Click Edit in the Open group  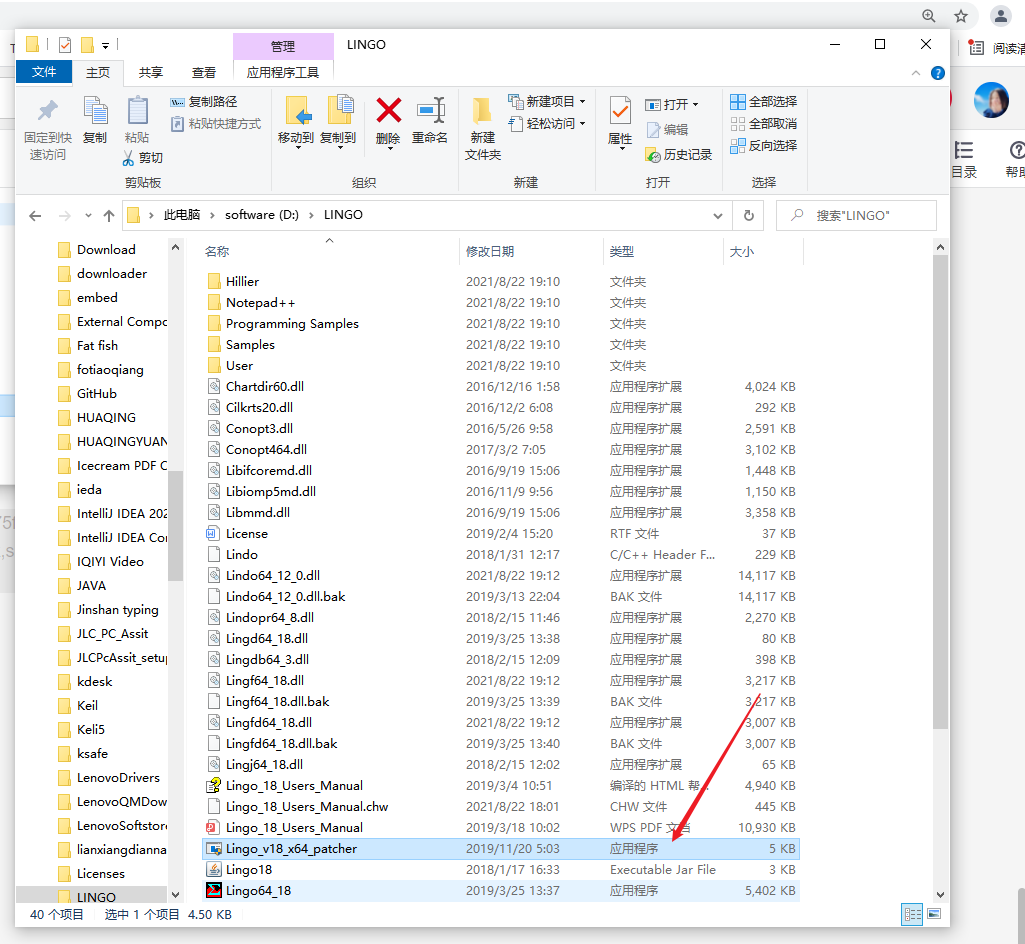(667, 129)
